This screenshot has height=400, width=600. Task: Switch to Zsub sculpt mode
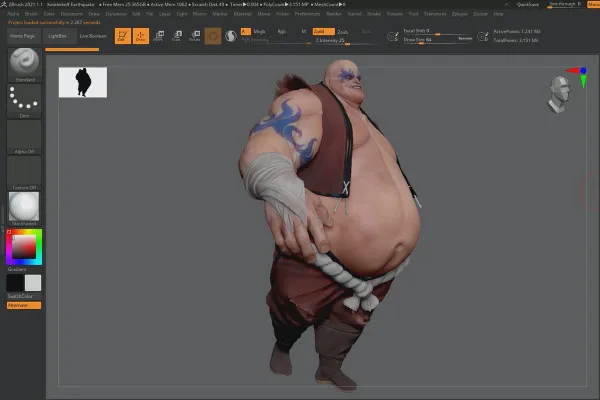343,32
